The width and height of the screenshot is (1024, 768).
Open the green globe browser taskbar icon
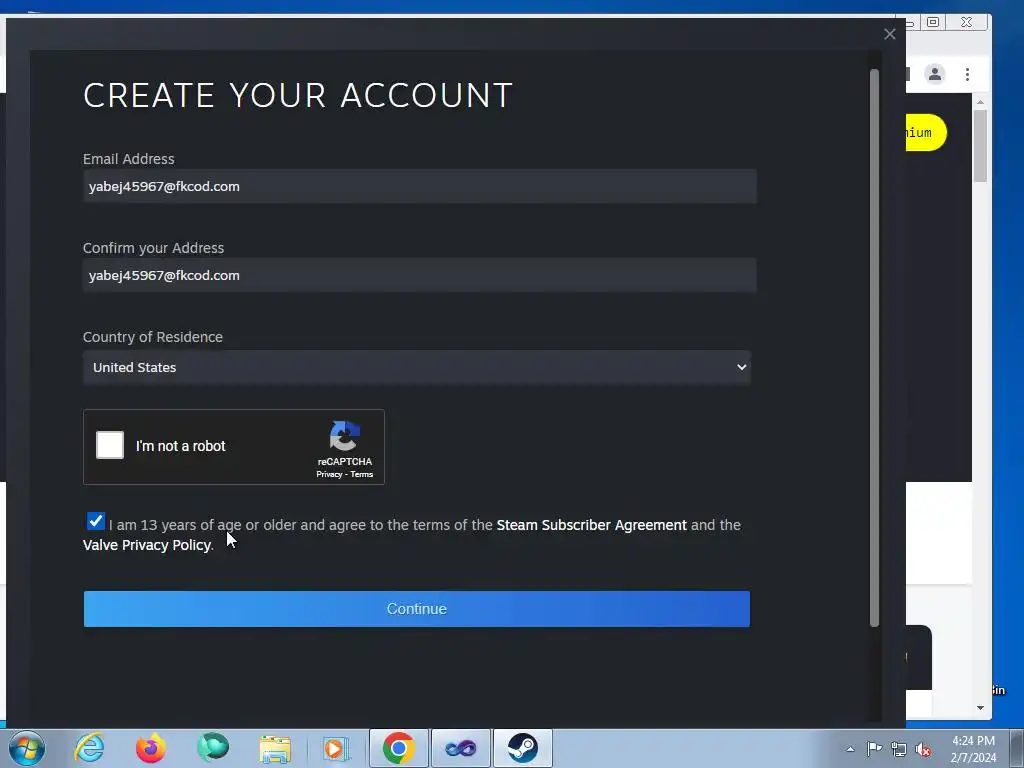point(213,748)
